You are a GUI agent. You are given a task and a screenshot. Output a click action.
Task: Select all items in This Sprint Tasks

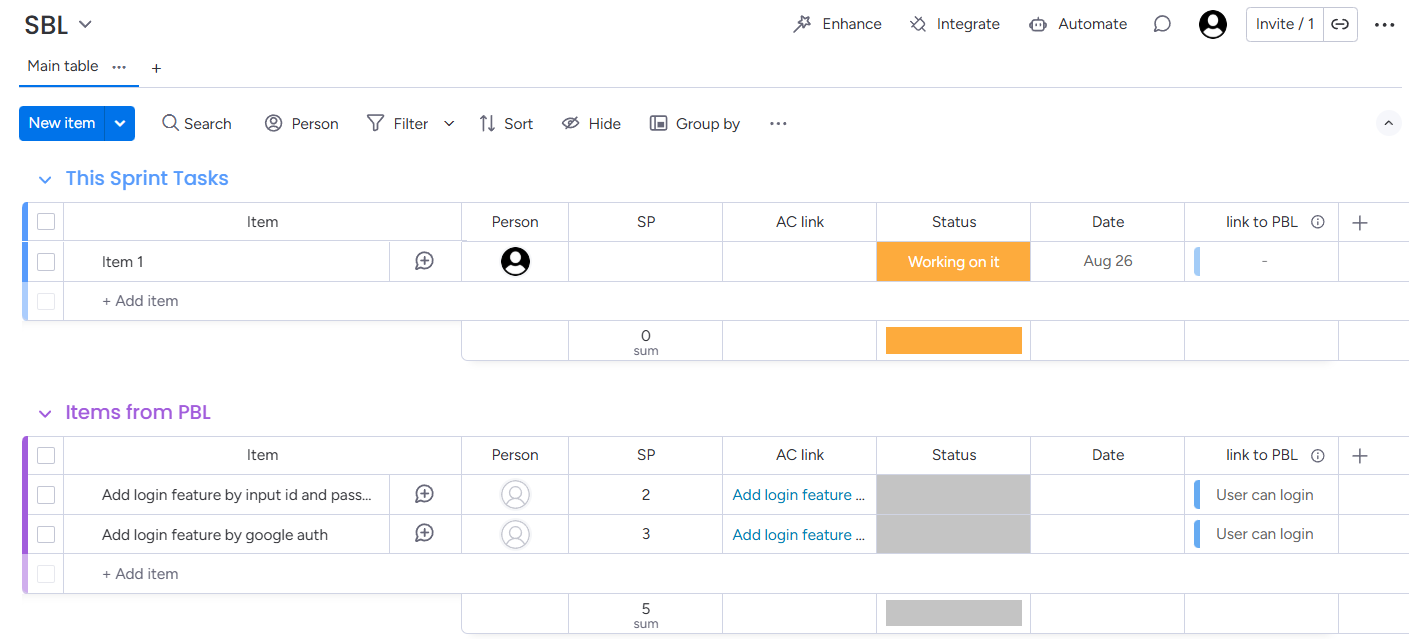click(46, 222)
